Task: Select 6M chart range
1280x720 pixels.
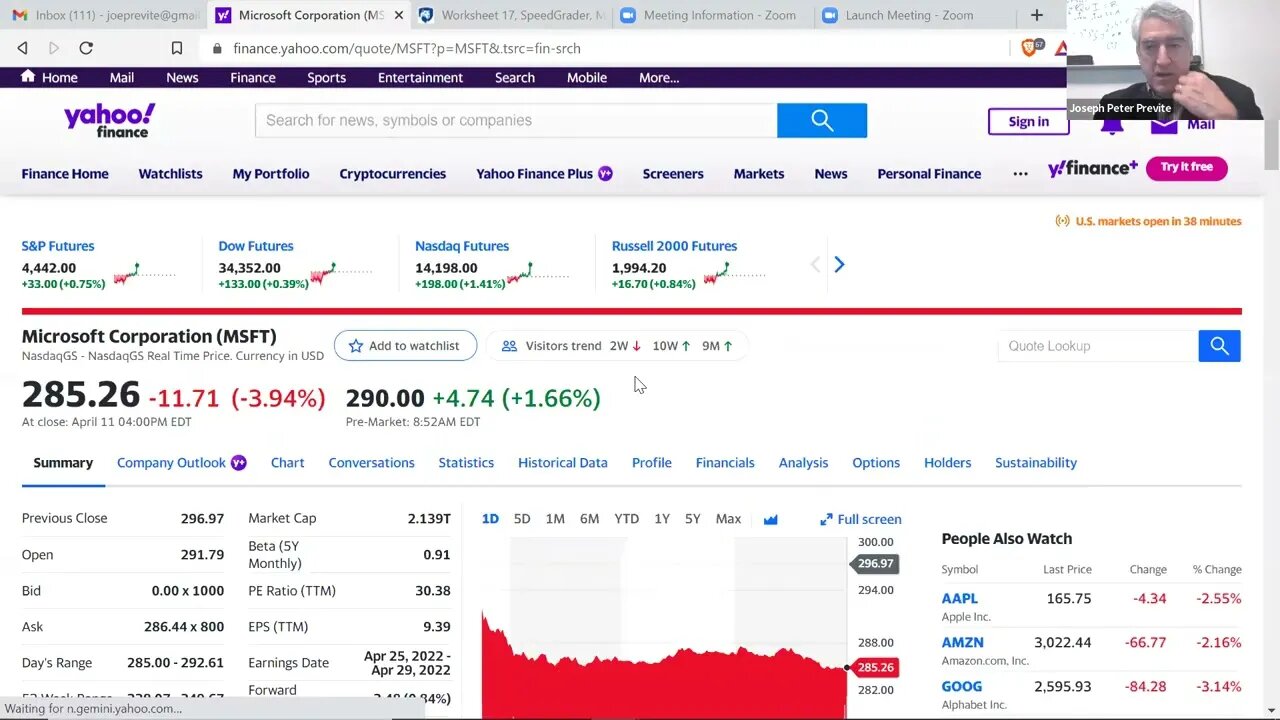Action: click(589, 519)
